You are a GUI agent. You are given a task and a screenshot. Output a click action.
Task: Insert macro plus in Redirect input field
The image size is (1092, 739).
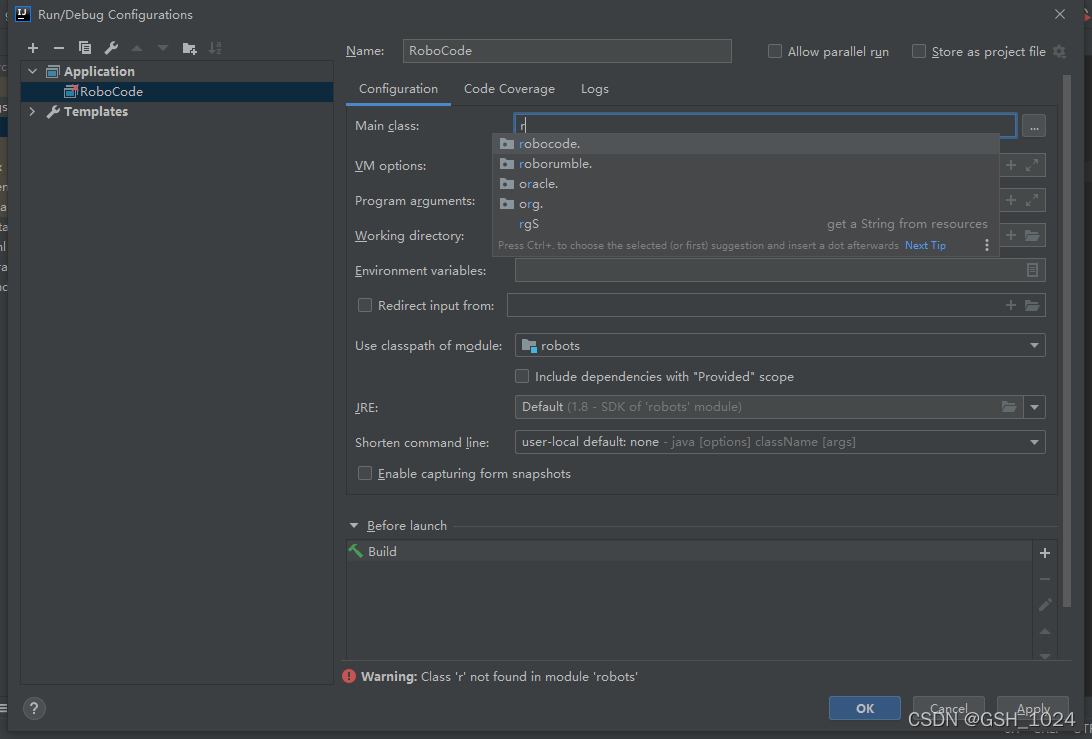1011,305
